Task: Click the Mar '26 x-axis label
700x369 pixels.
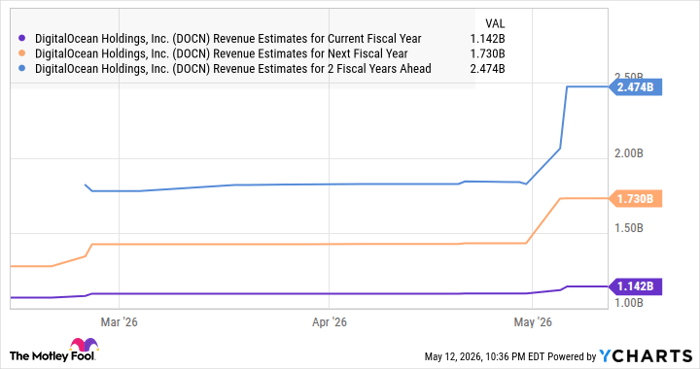Action: pos(119,322)
